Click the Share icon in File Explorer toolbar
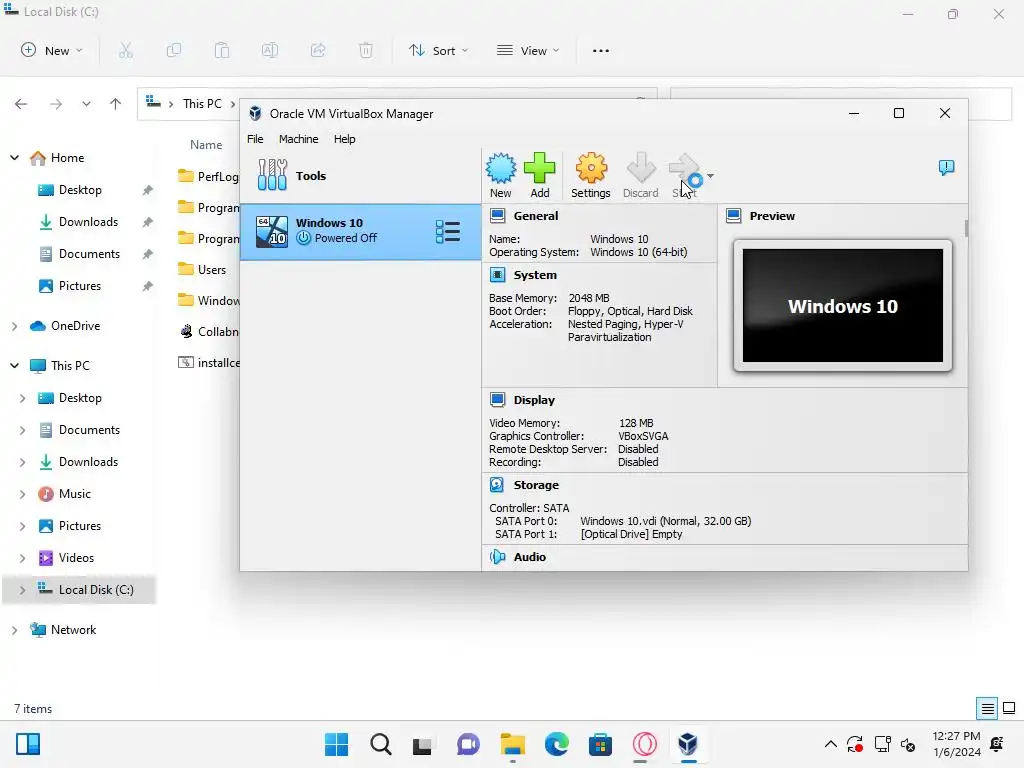This screenshot has height=768, width=1024. coord(318,50)
